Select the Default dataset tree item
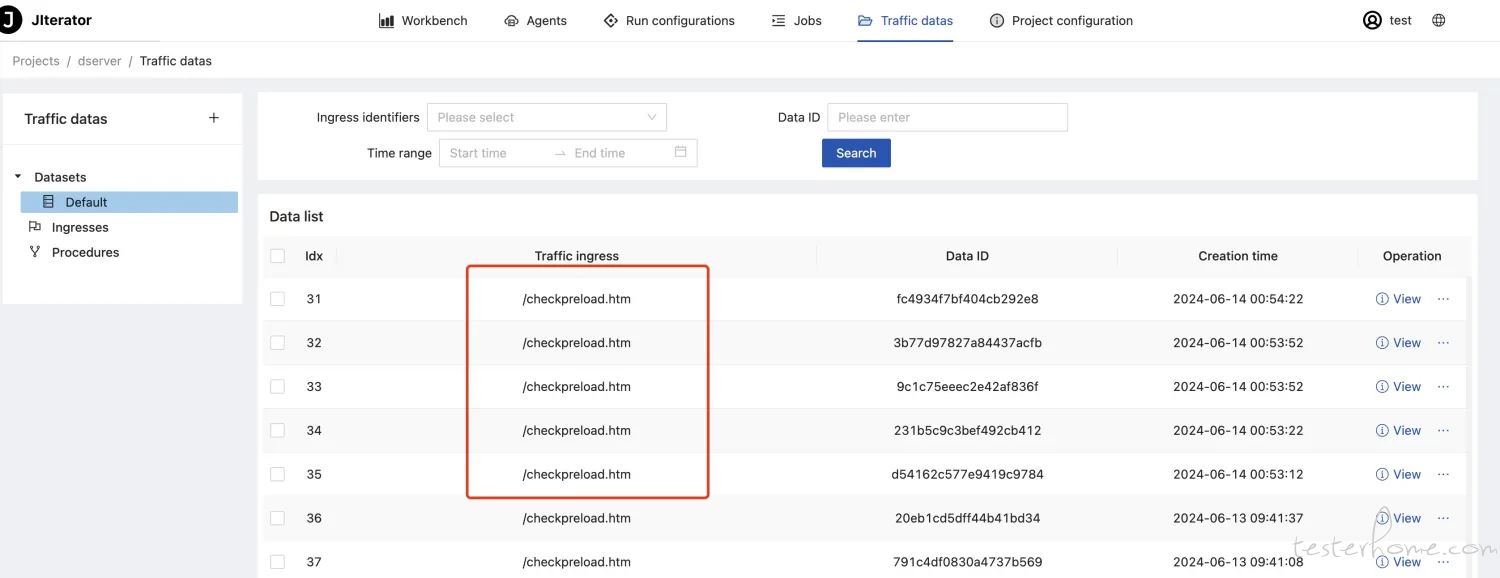The image size is (1500, 578). coord(129,202)
